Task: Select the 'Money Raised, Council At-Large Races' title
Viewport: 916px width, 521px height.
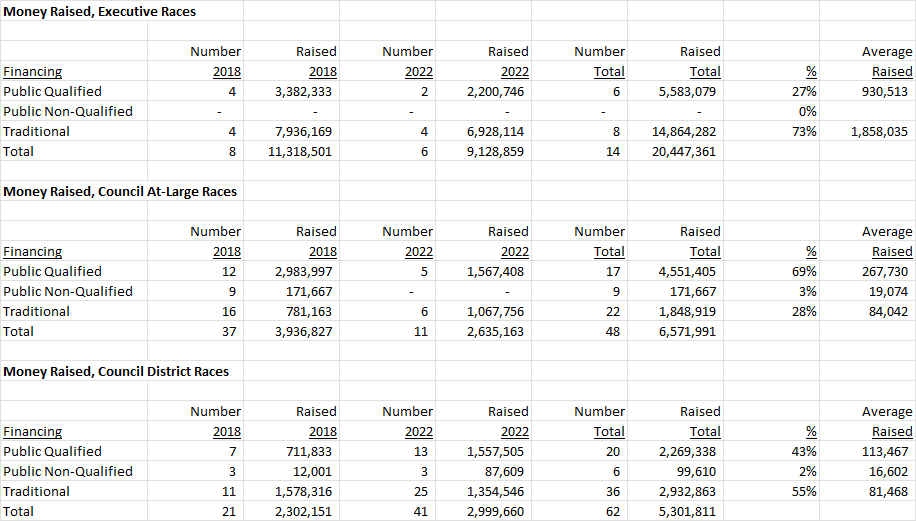Action: (120, 192)
